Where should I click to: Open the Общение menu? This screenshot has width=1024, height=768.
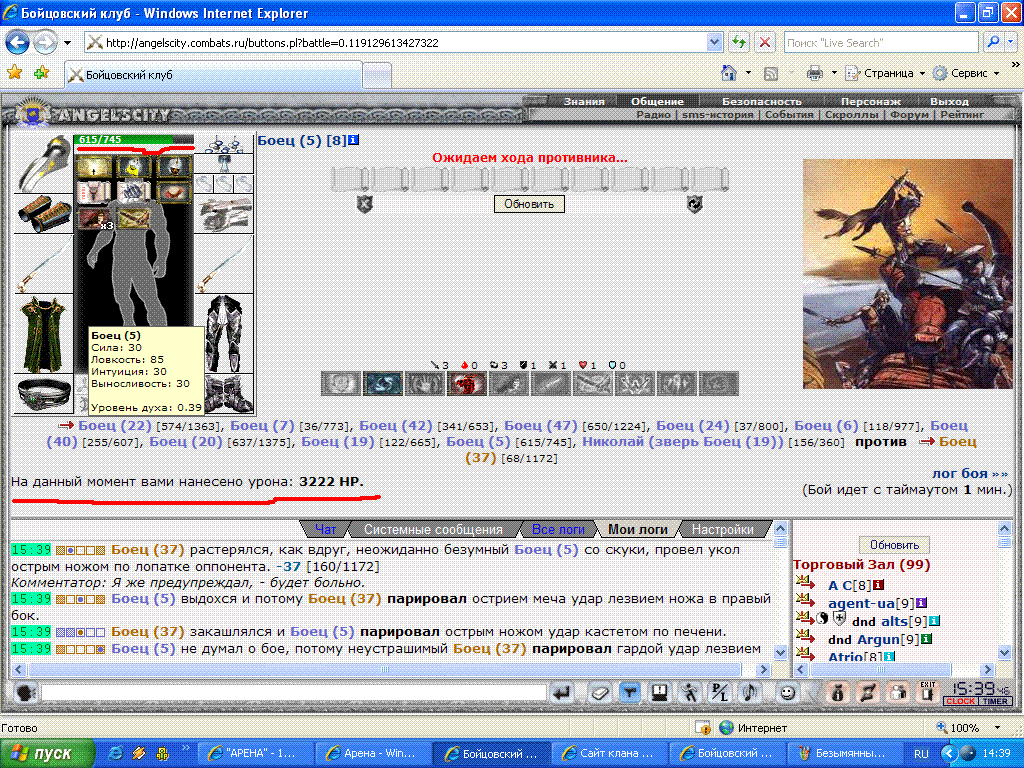[657, 101]
